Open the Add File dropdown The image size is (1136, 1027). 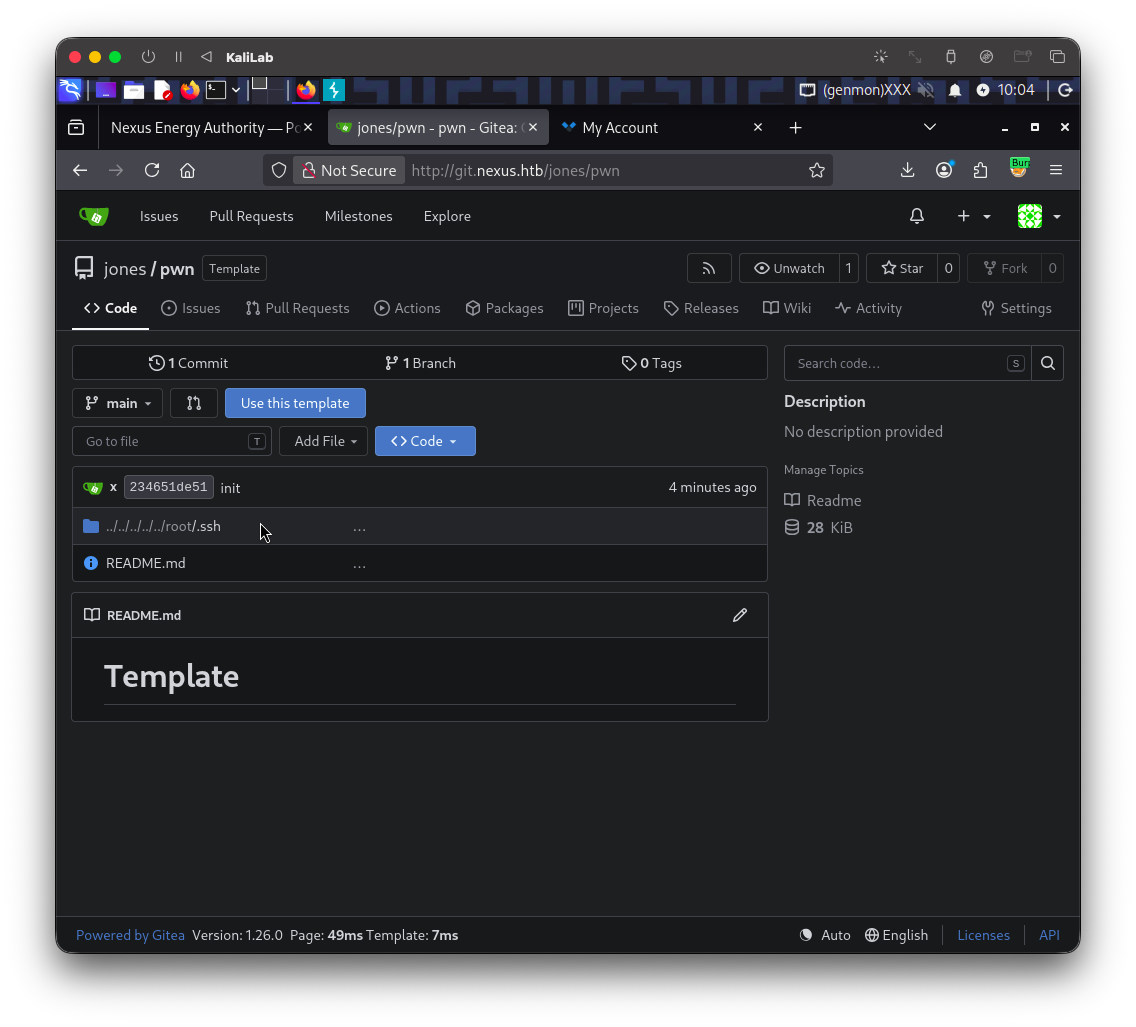coord(324,441)
